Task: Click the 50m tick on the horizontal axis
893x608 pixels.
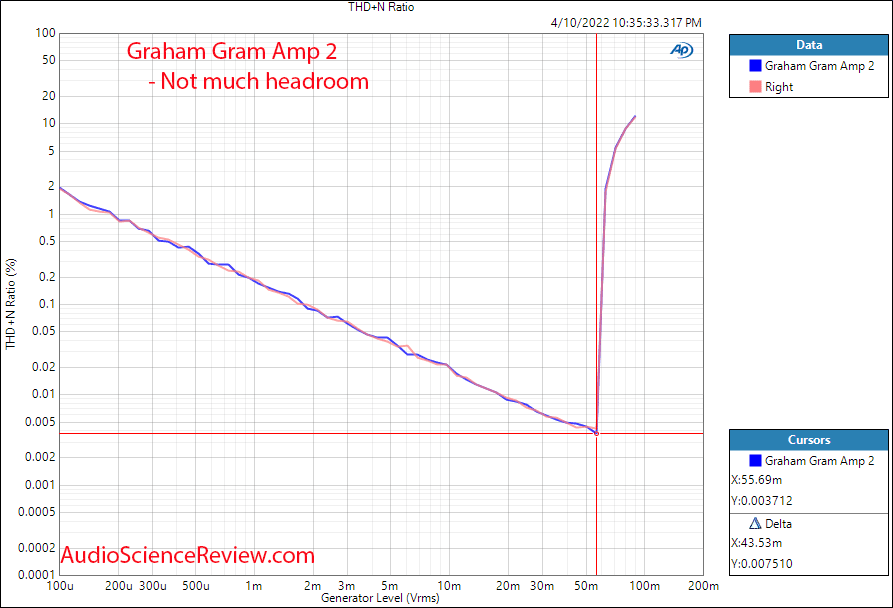Action: coord(585,586)
